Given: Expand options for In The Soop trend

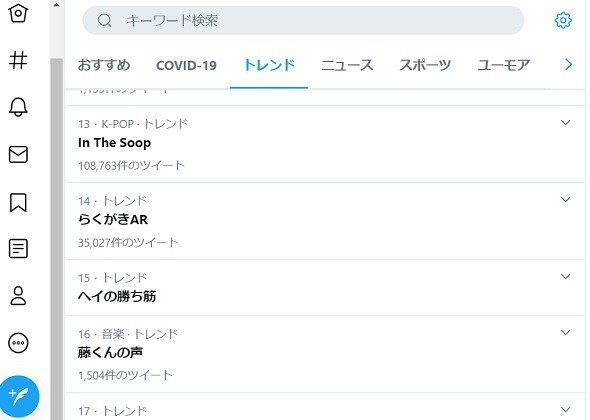Looking at the screenshot, I should tap(565, 123).
